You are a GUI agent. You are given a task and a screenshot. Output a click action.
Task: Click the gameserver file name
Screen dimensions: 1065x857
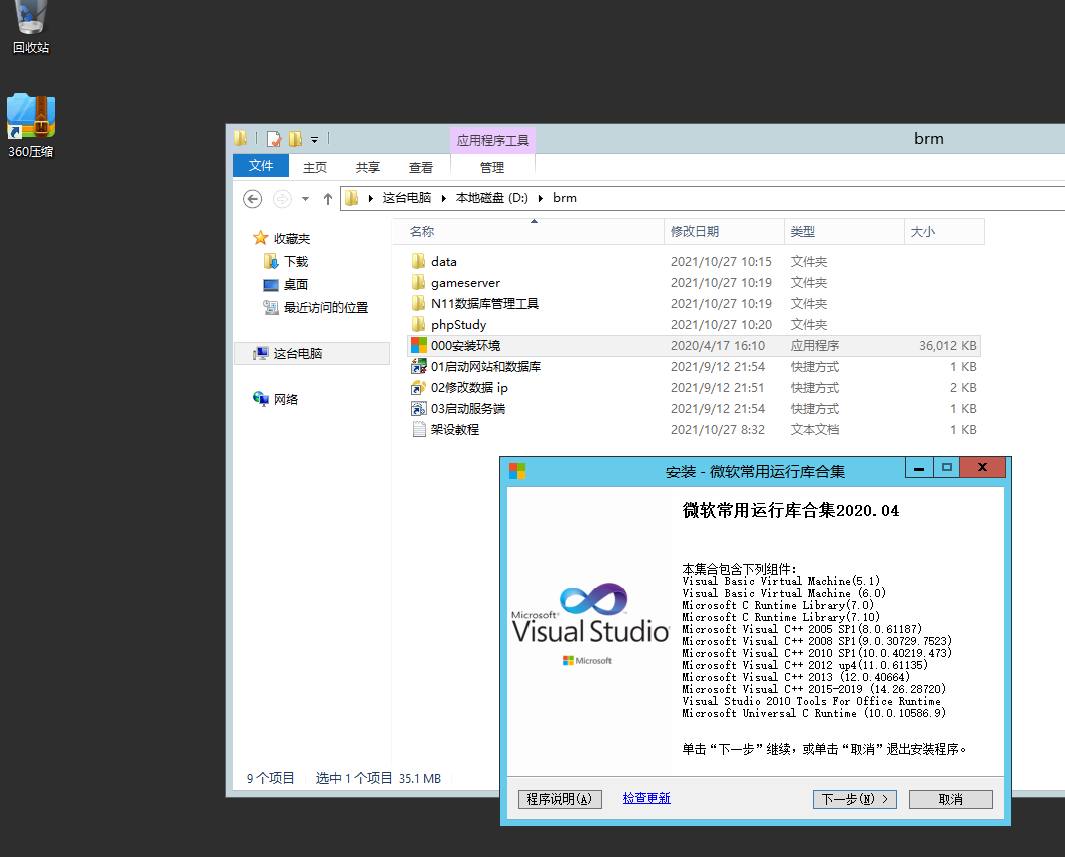465,282
